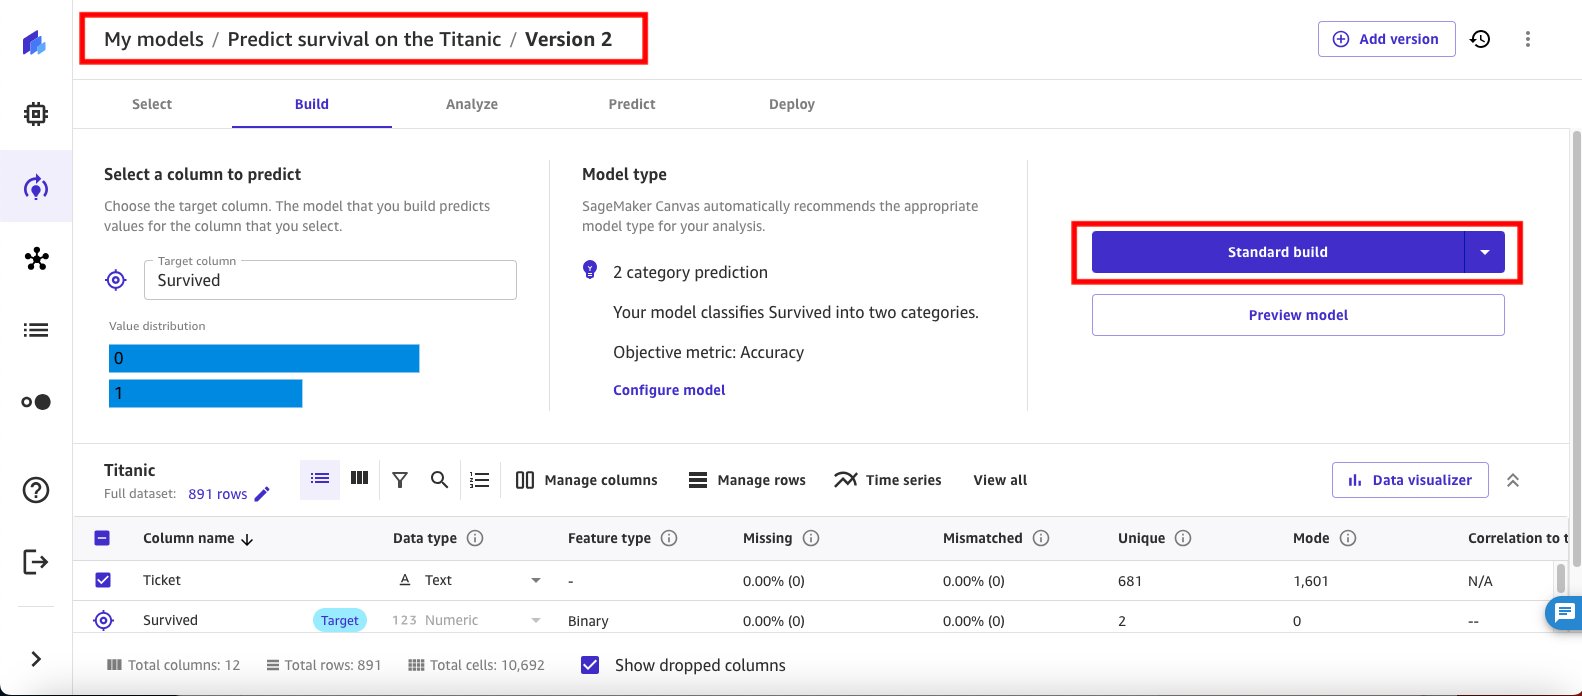Image resolution: width=1582 pixels, height=696 pixels.
Task: Edit dataset rows with pencil icon
Action: [x=262, y=494]
